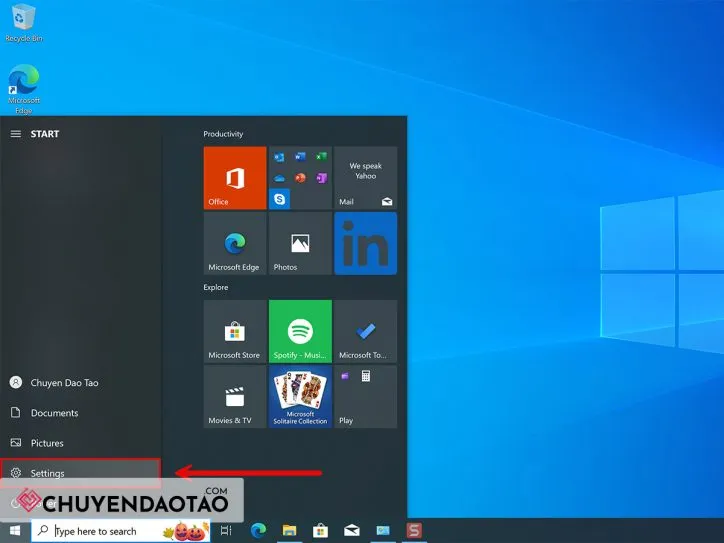The height and width of the screenshot is (543, 724).
Task: Open Skype tile in Office folder
Action: (279, 199)
